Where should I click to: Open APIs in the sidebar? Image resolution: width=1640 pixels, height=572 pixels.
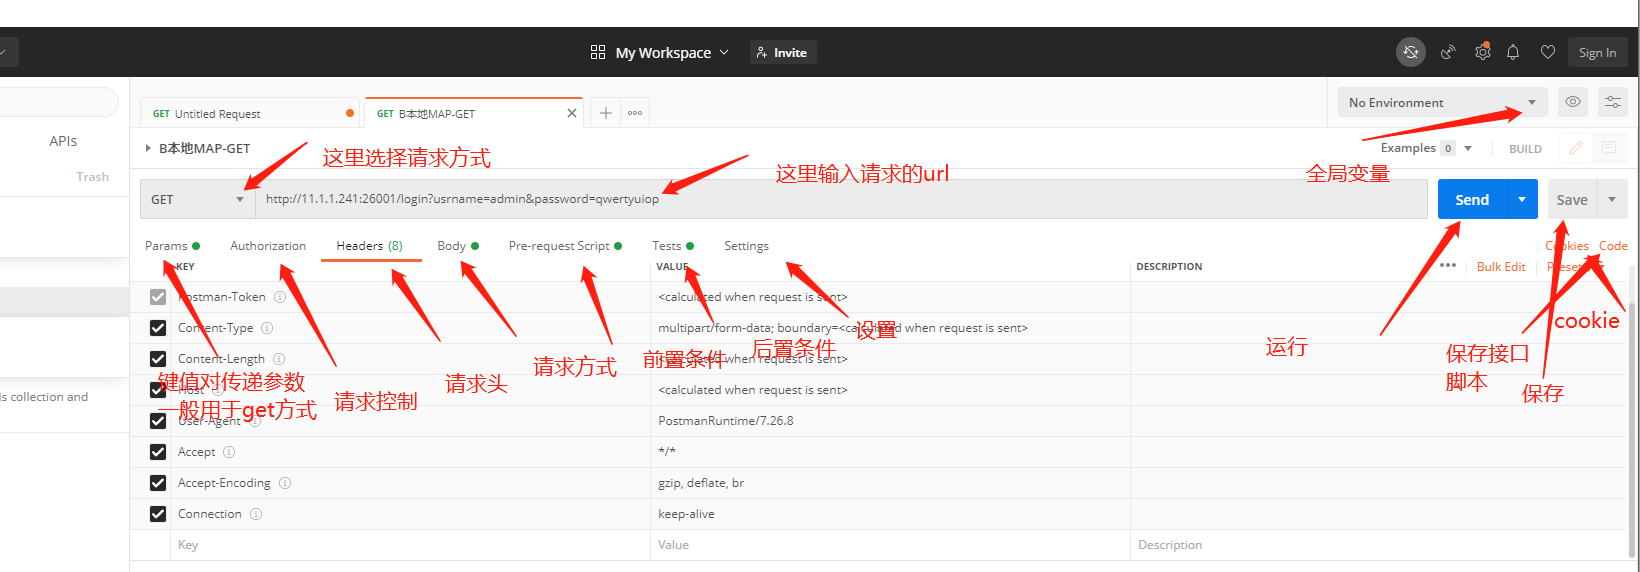click(63, 141)
